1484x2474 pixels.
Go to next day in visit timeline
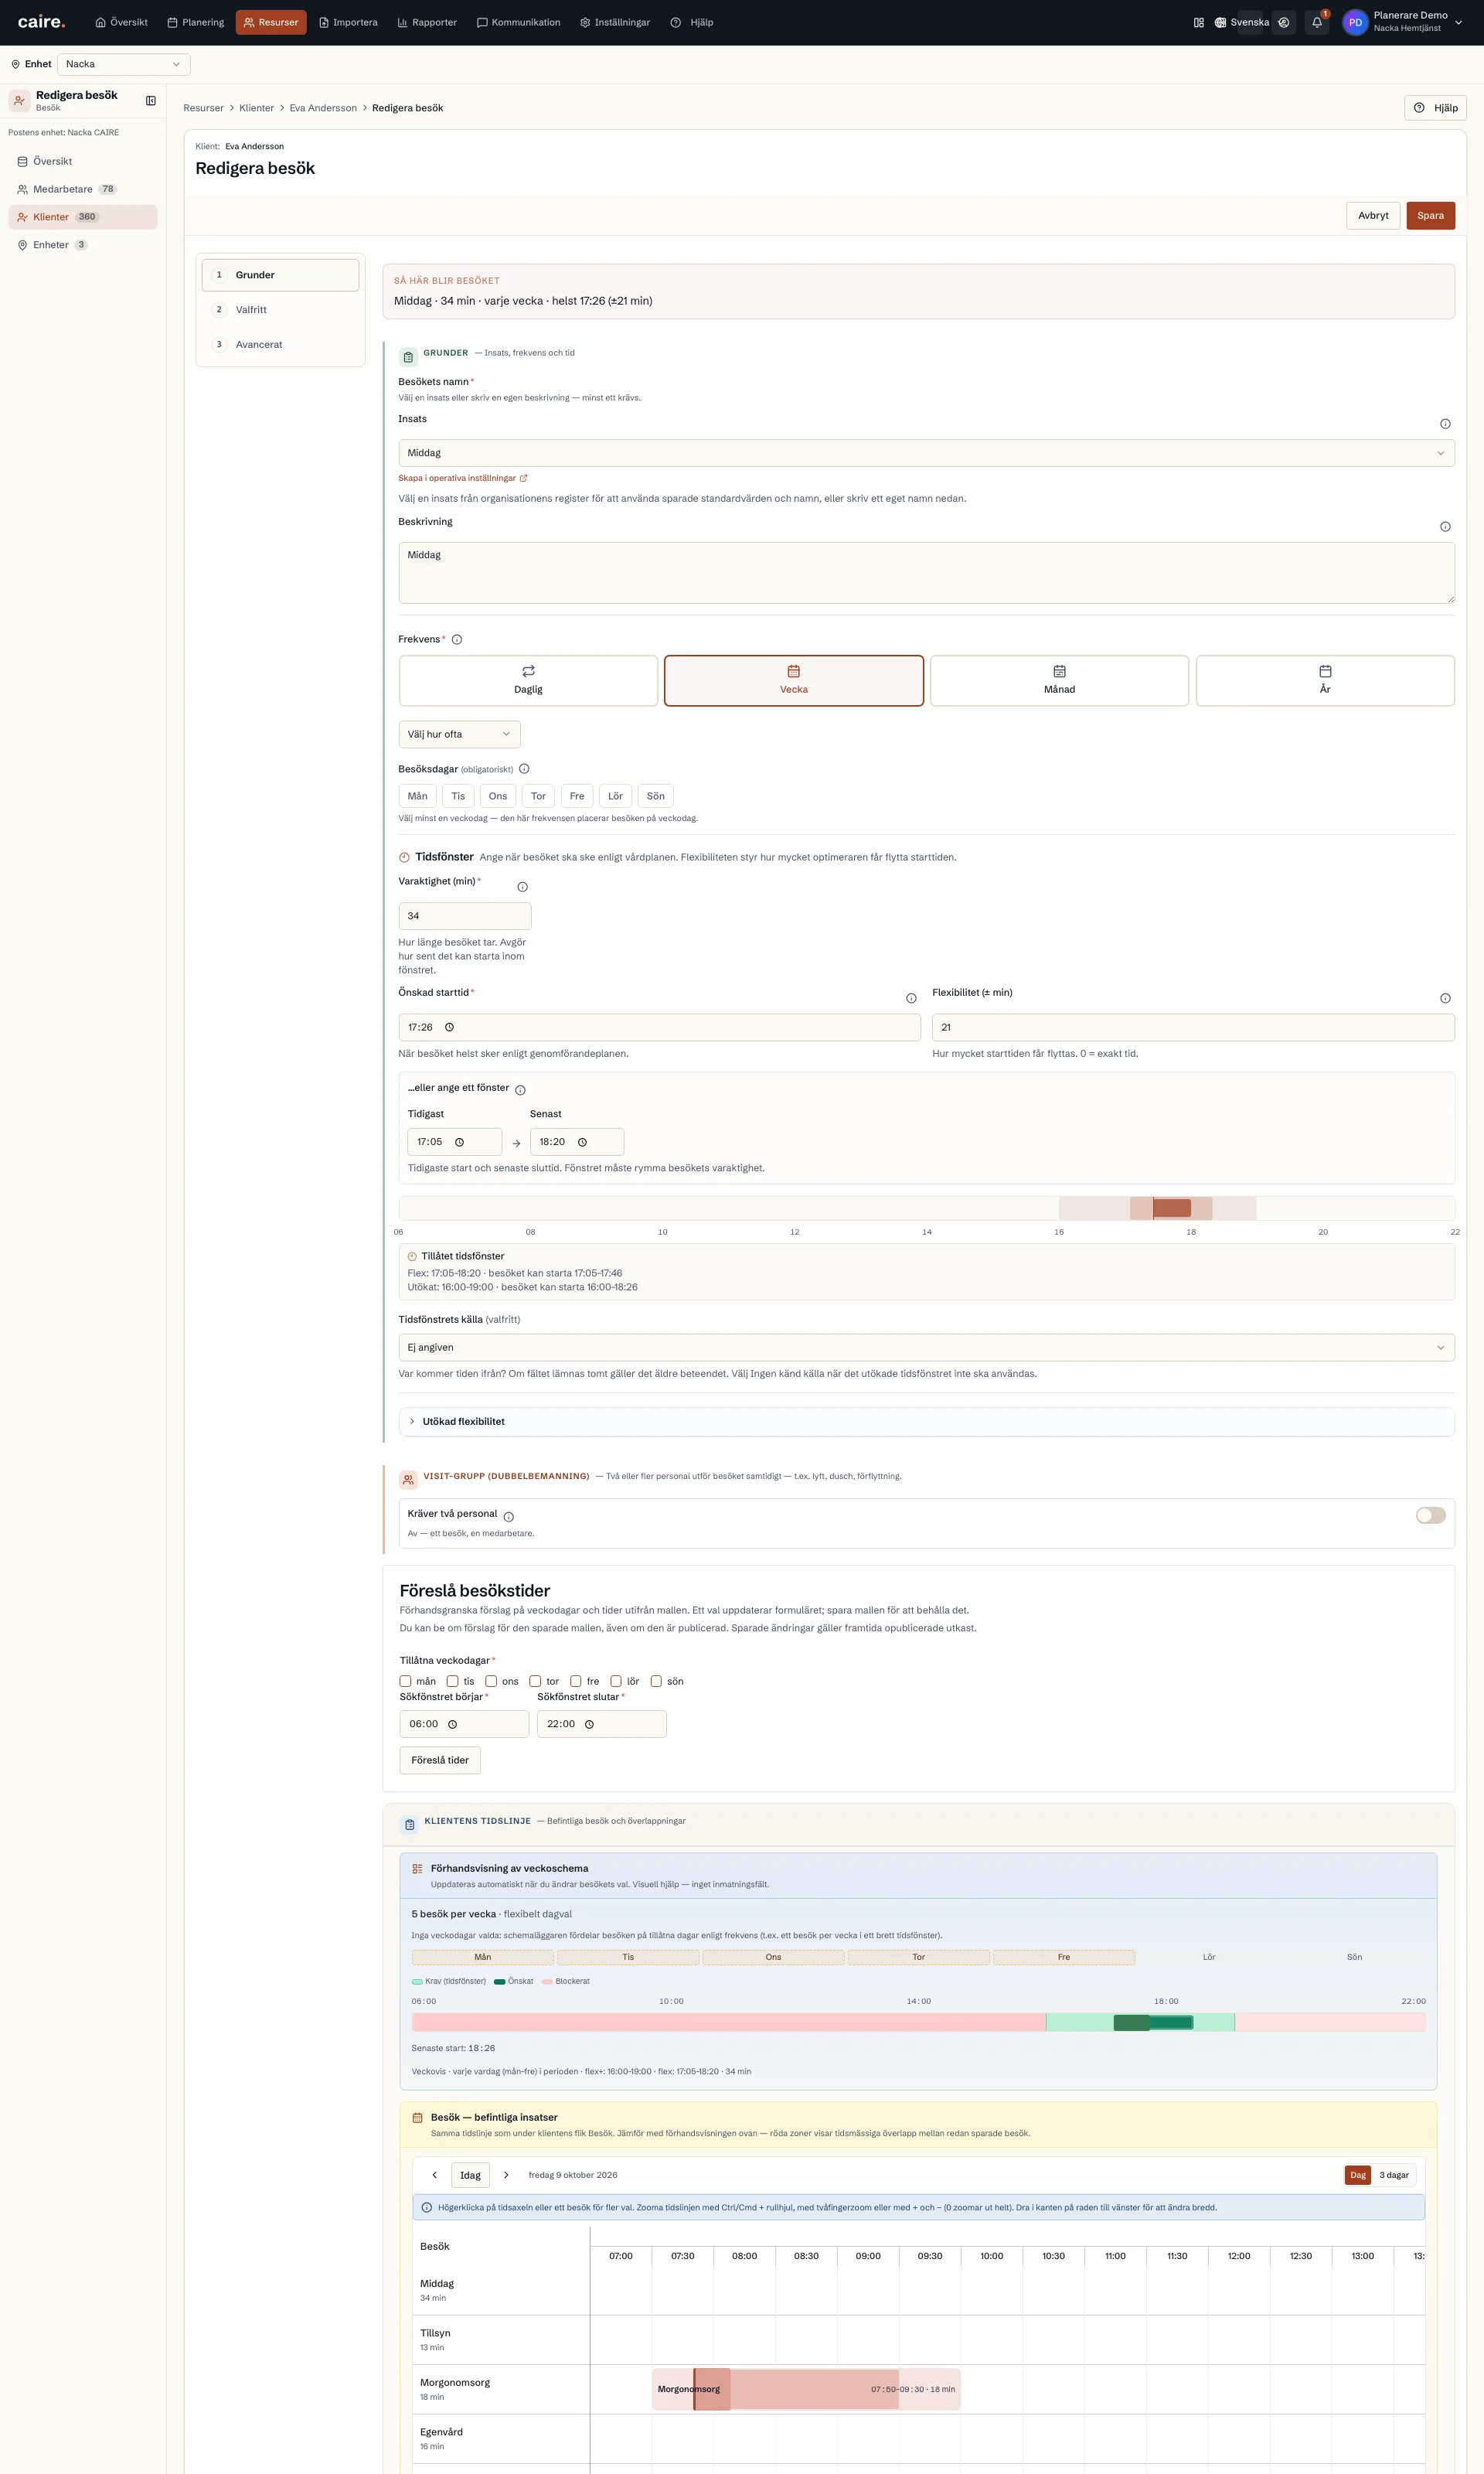click(x=506, y=2175)
